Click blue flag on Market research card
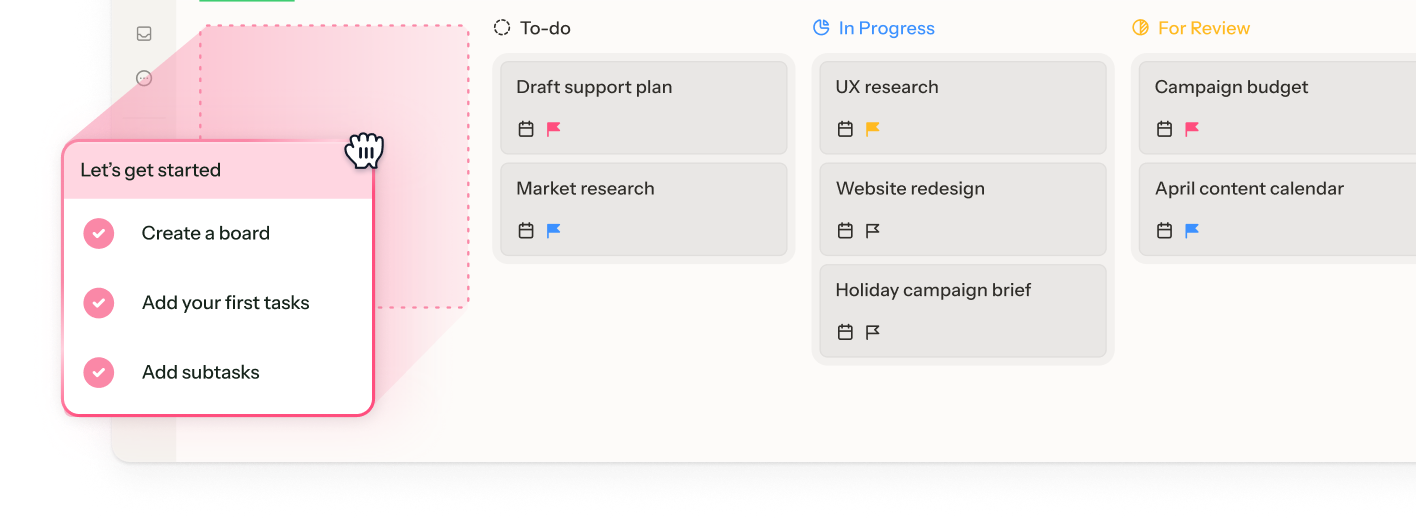Screen dimensions: 1416x518 (x=554, y=231)
